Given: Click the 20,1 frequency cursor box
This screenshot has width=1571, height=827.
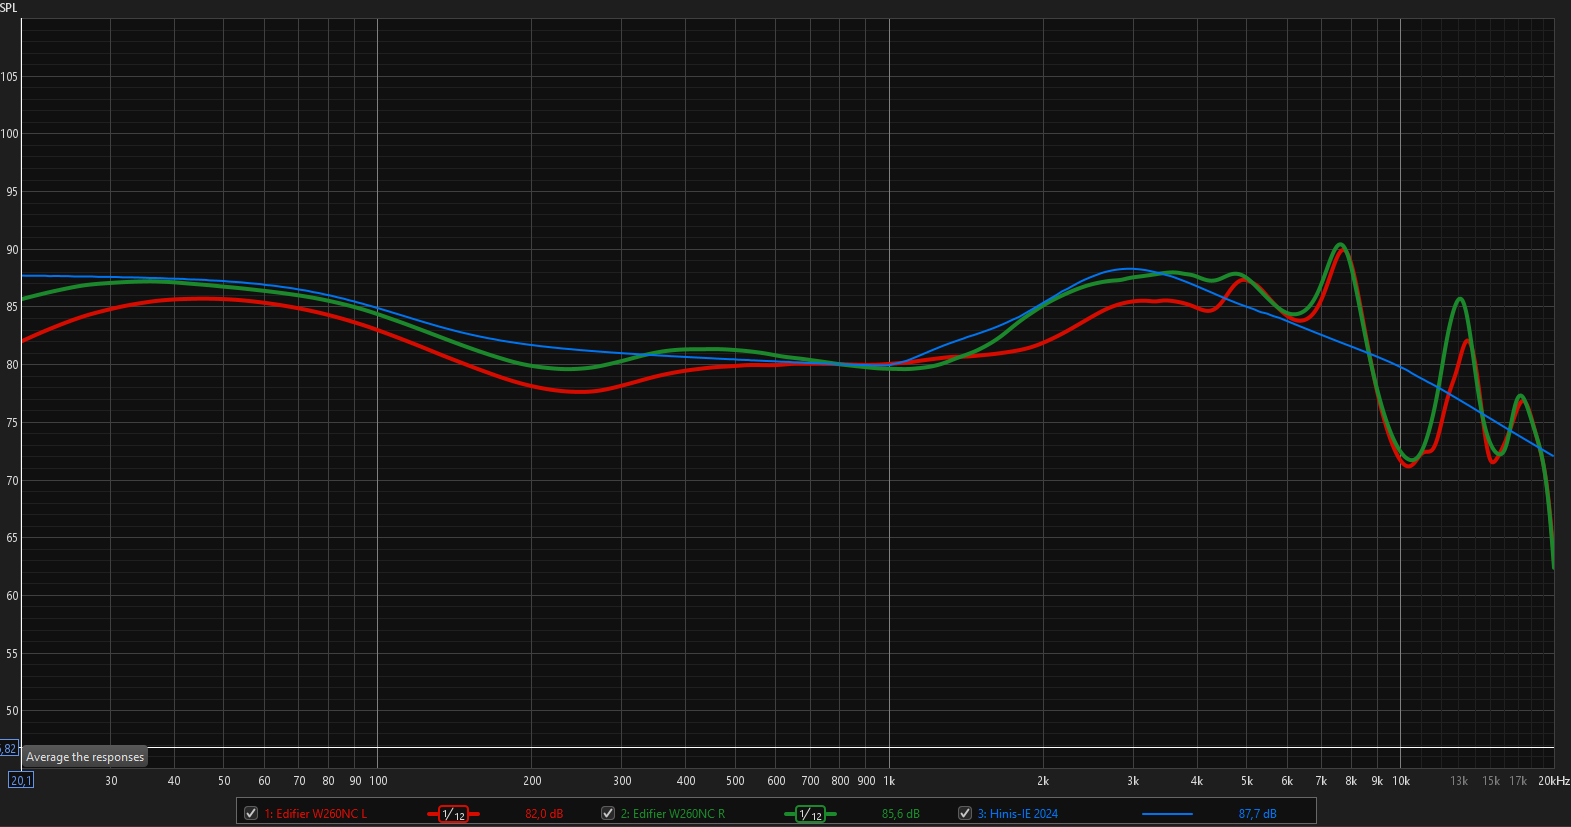Looking at the screenshot, I should pyautogui.click(x=21, y=780).
